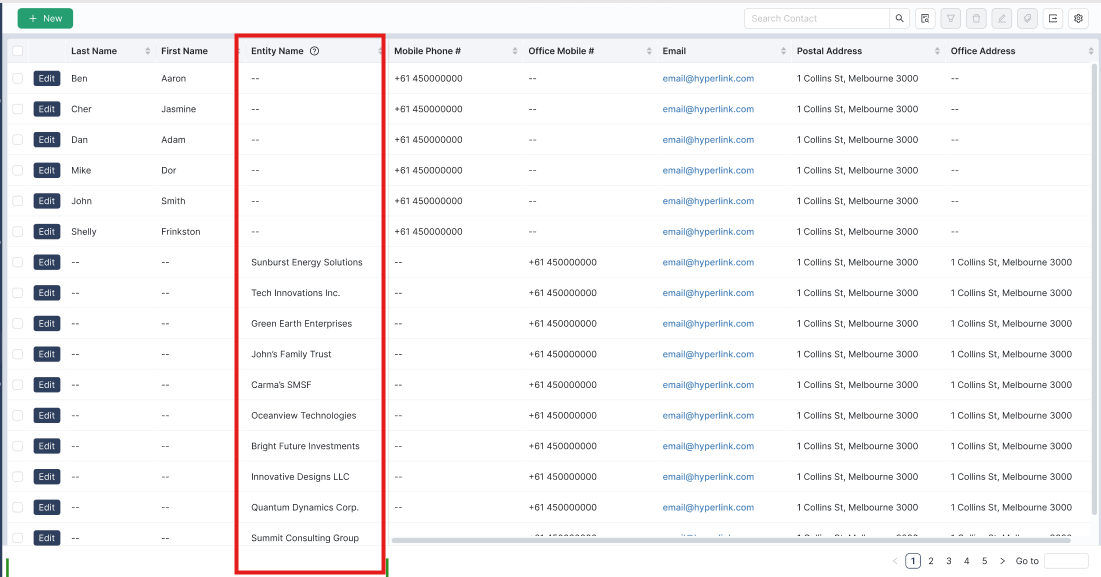Viewport: 1101px width, 577px height.
Task: Check the box for Green Earth Enterprises
Action: pos(18,324)
